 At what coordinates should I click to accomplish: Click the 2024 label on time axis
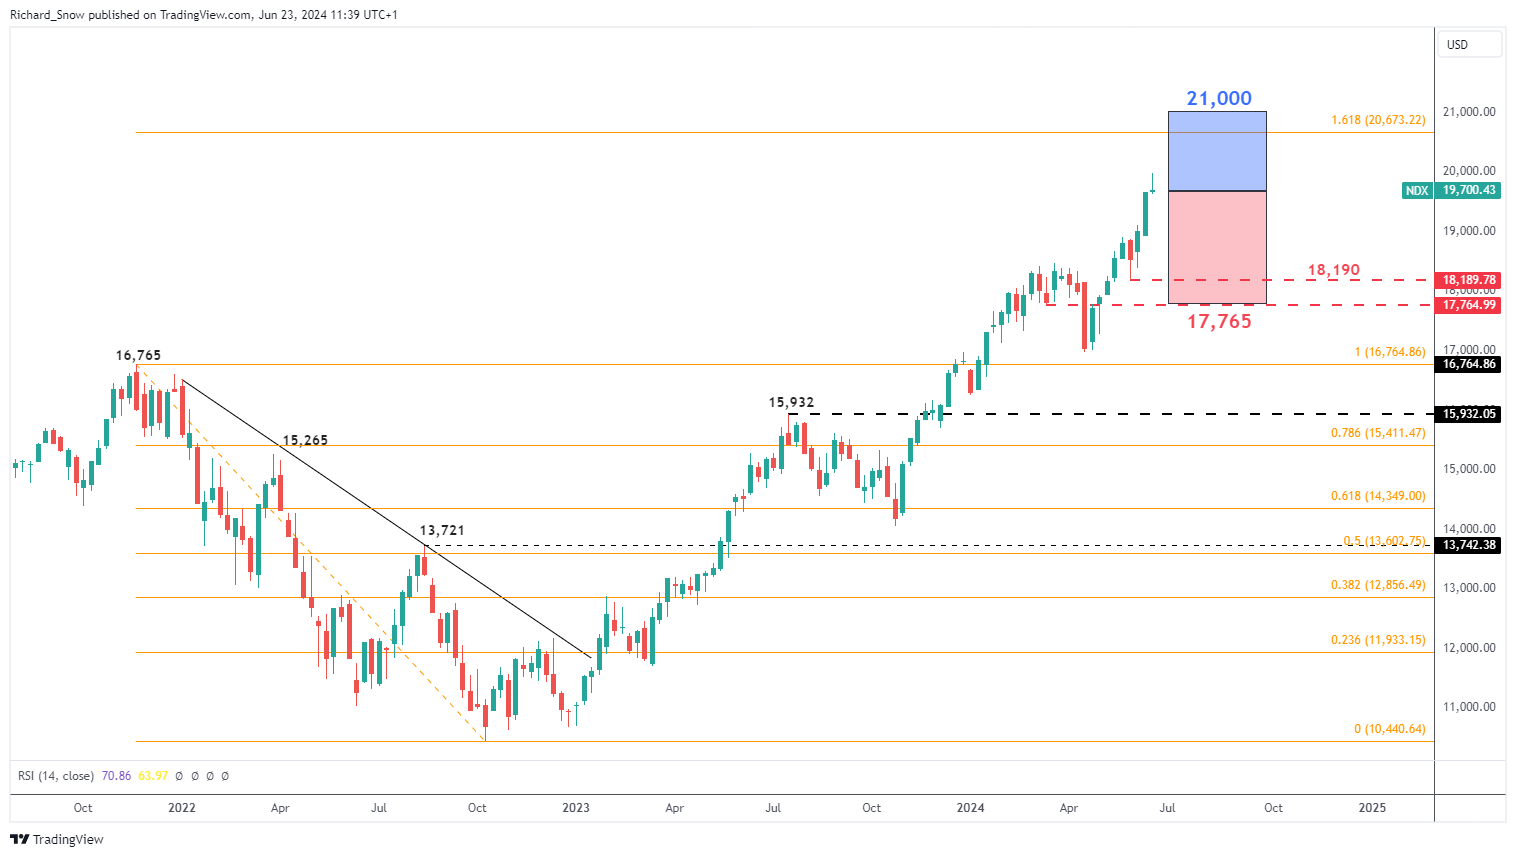[970, 808]
